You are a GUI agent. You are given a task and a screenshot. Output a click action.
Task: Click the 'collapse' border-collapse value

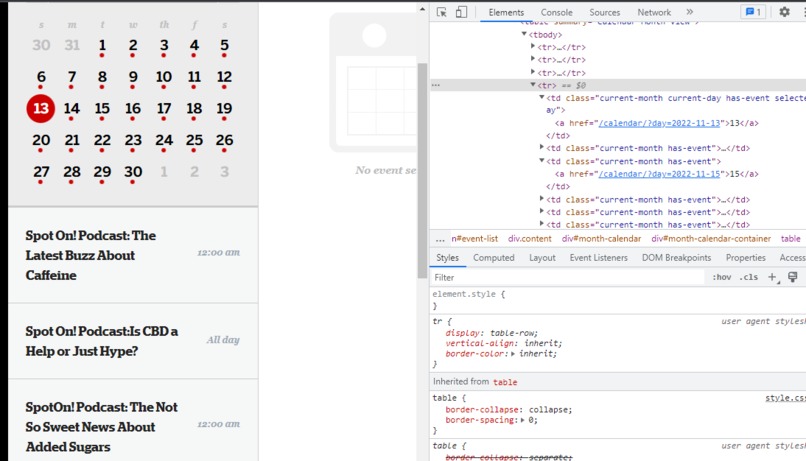tap(549, 410)
